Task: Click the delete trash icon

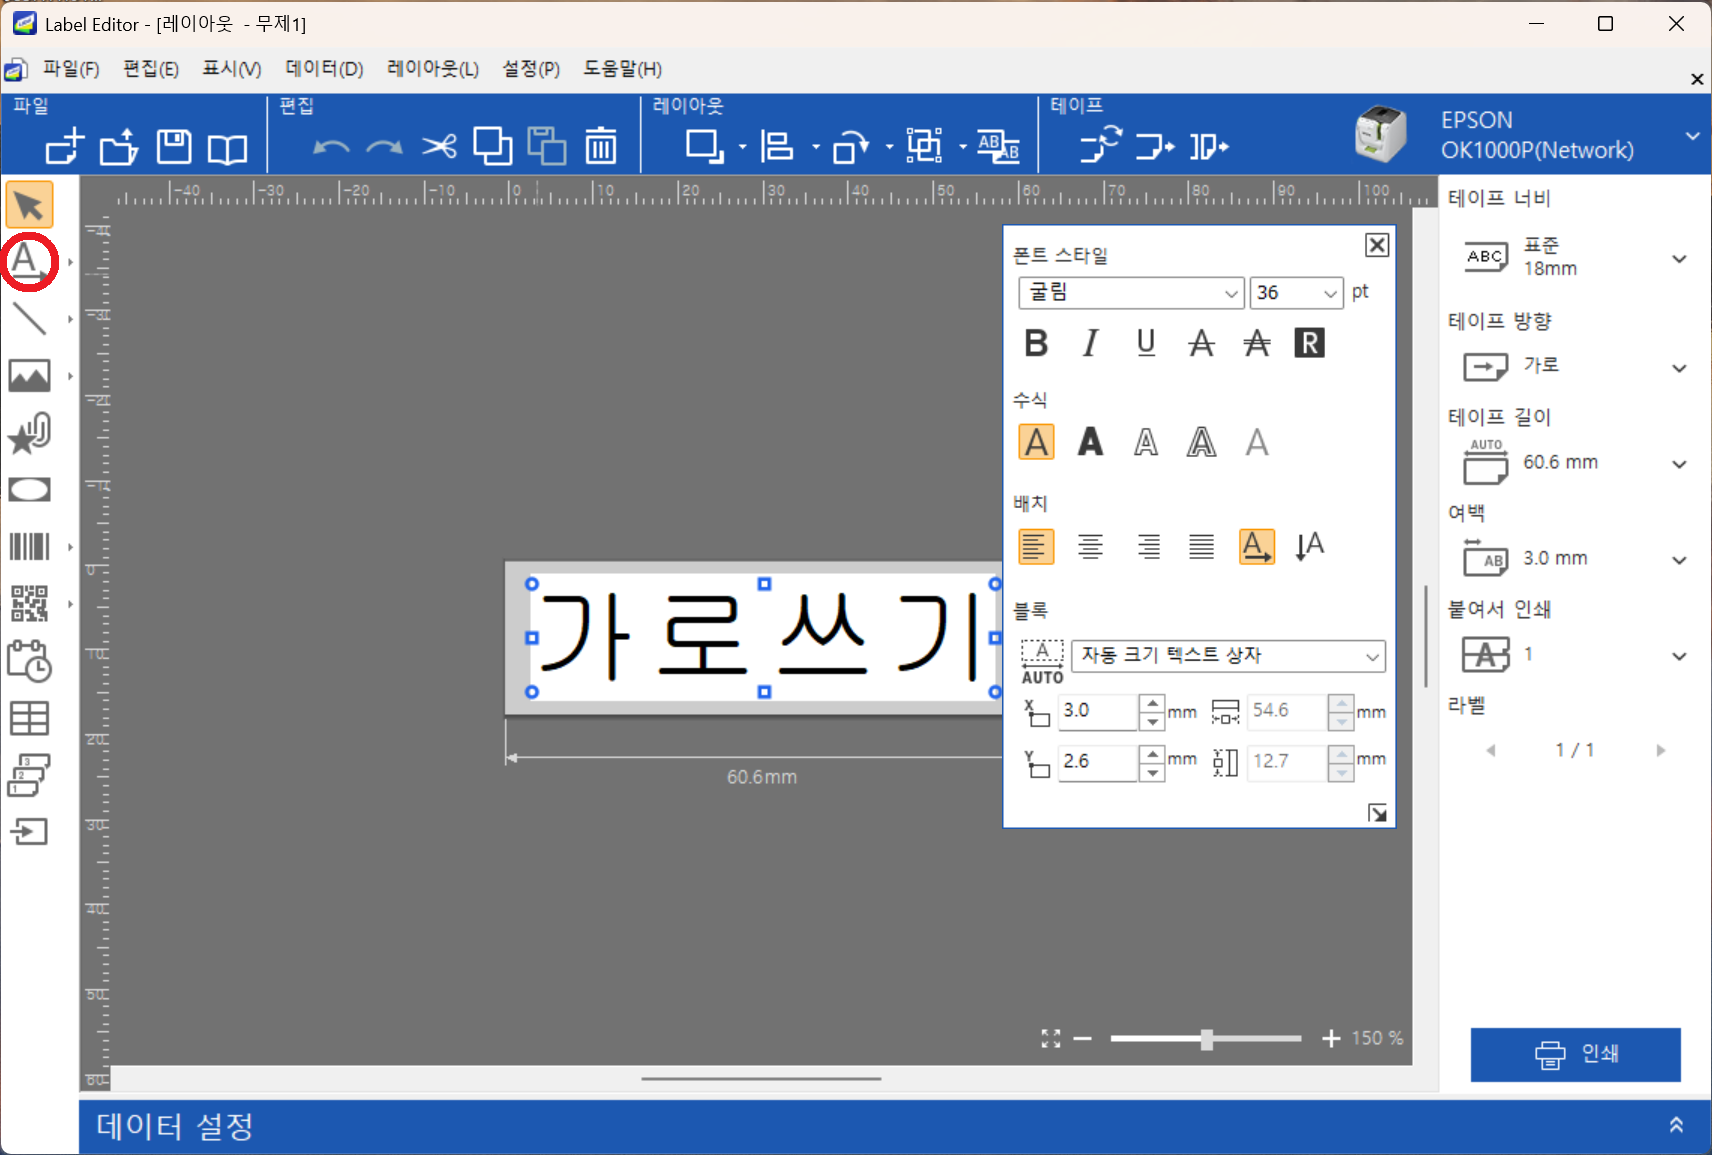Action: [601, 147]
